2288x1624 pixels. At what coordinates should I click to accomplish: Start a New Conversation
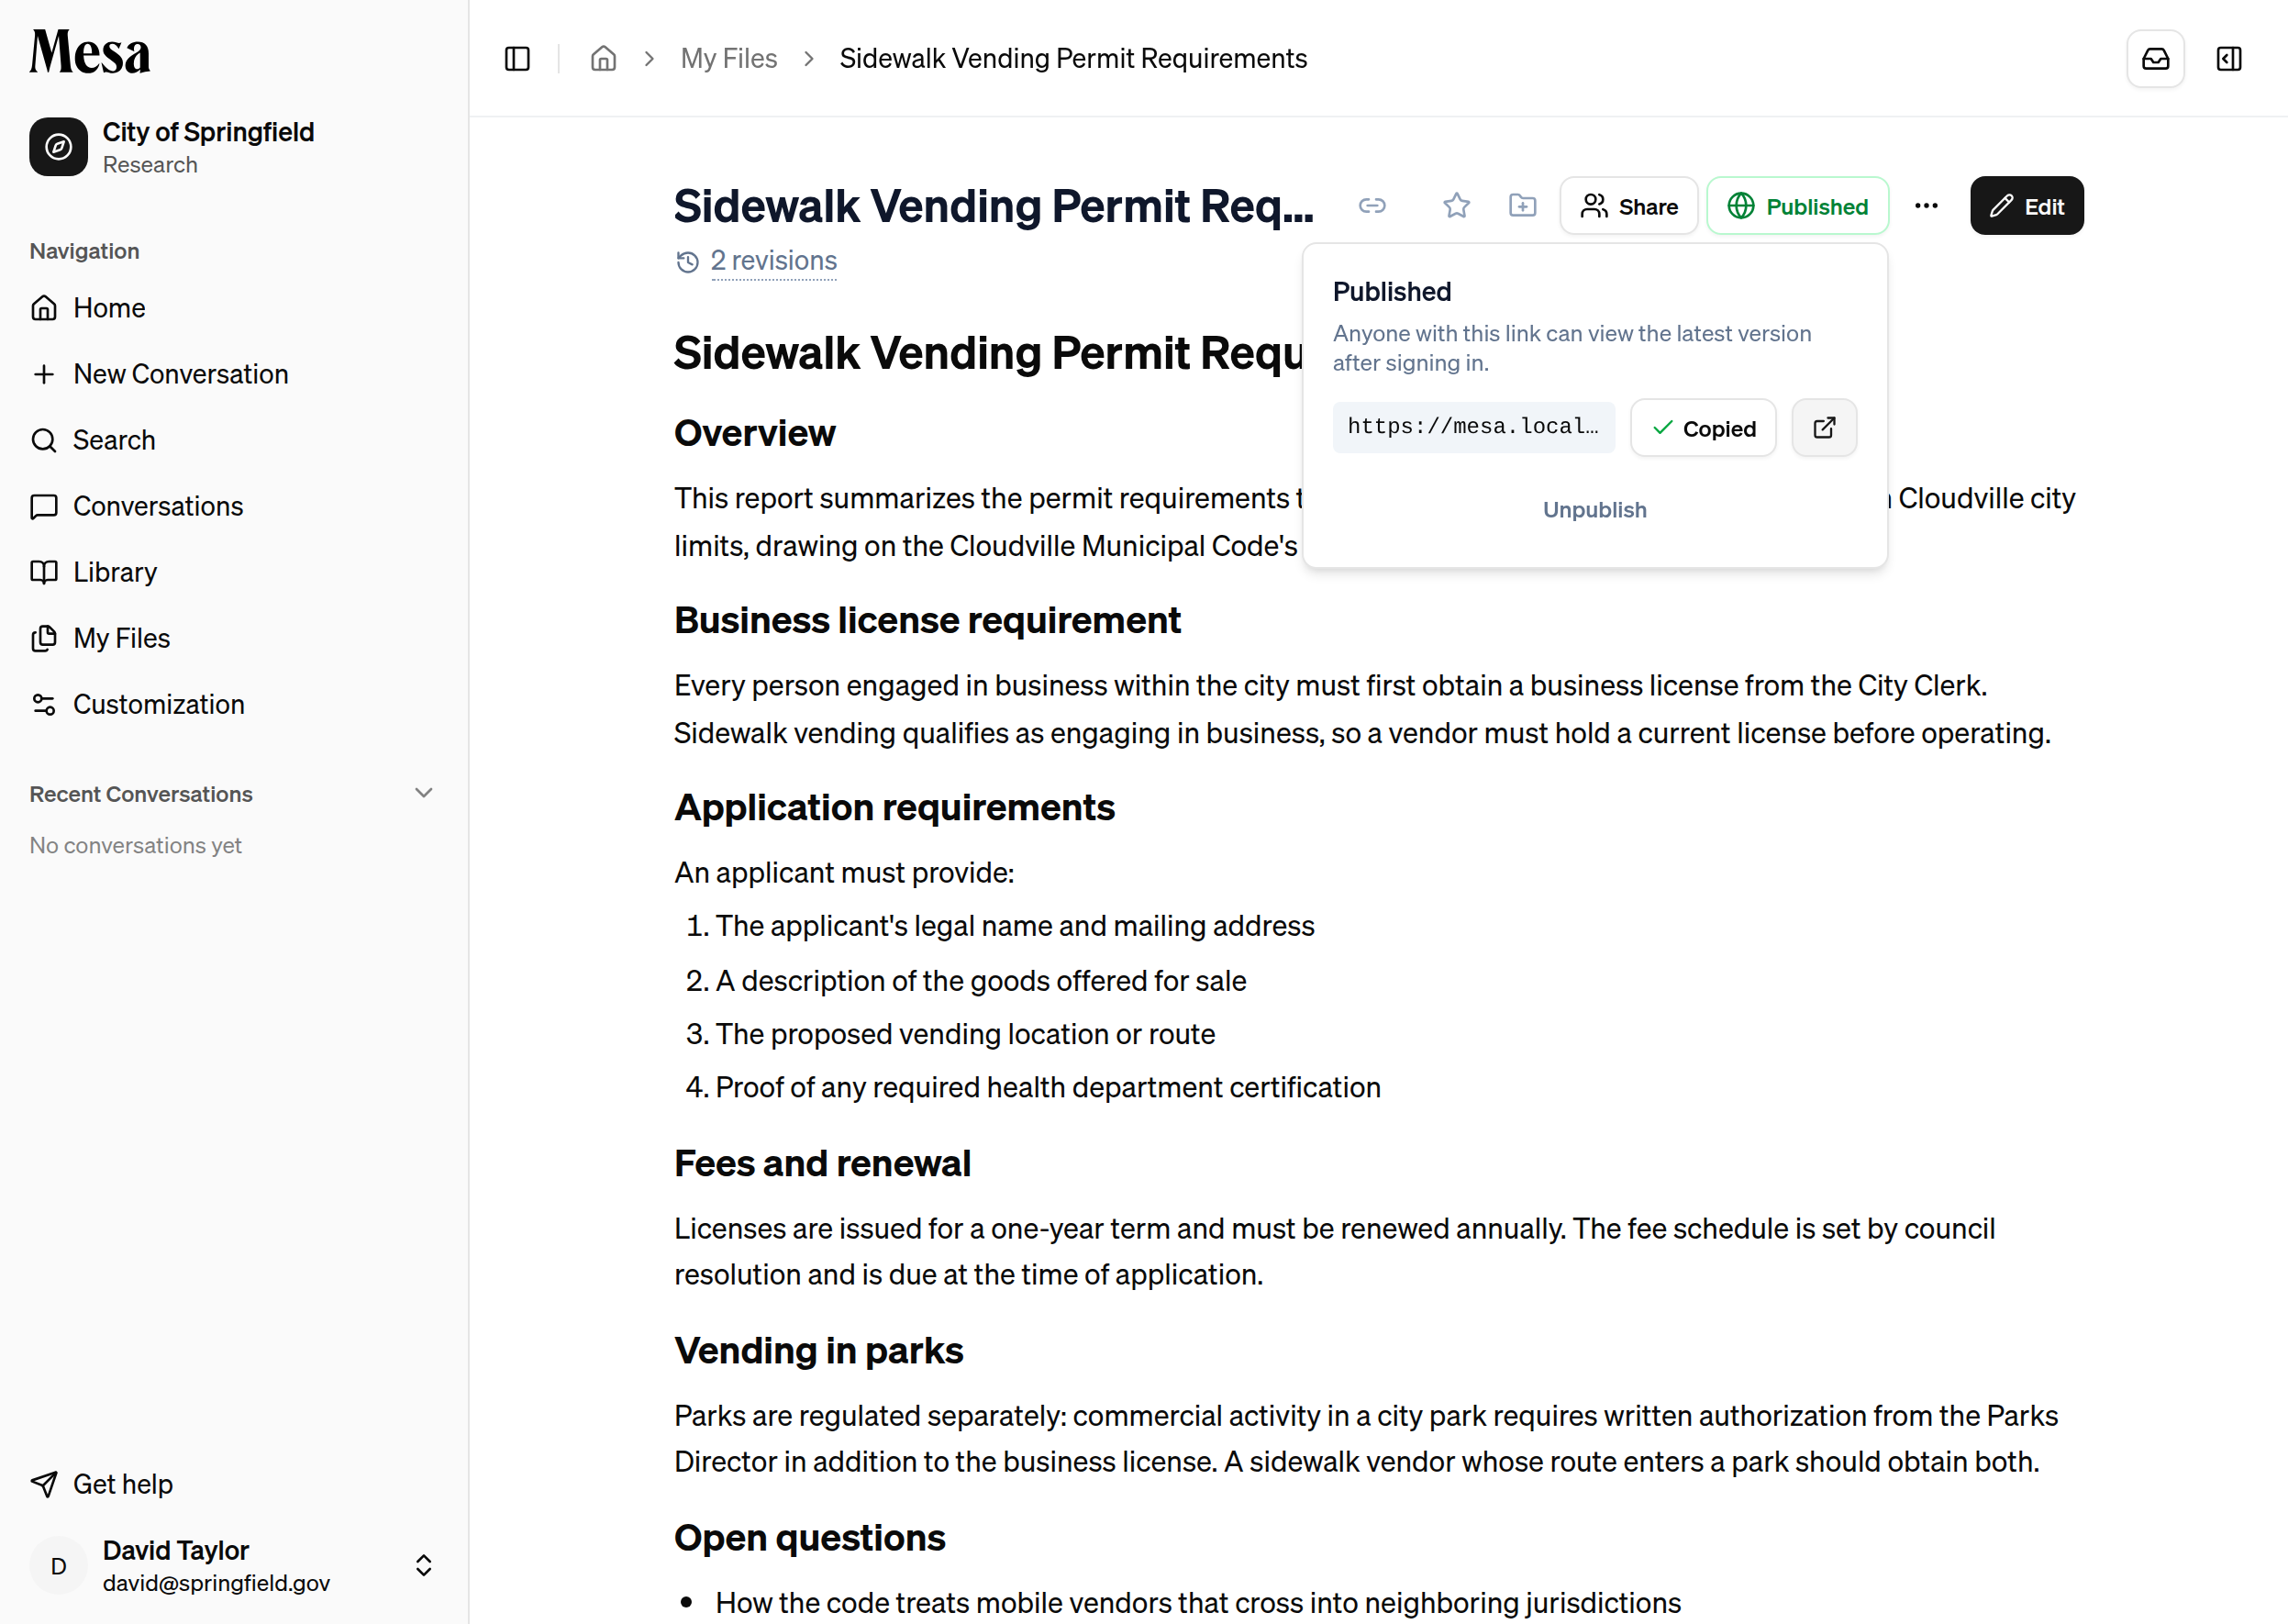pyautogui.click(x=233, y=374)
